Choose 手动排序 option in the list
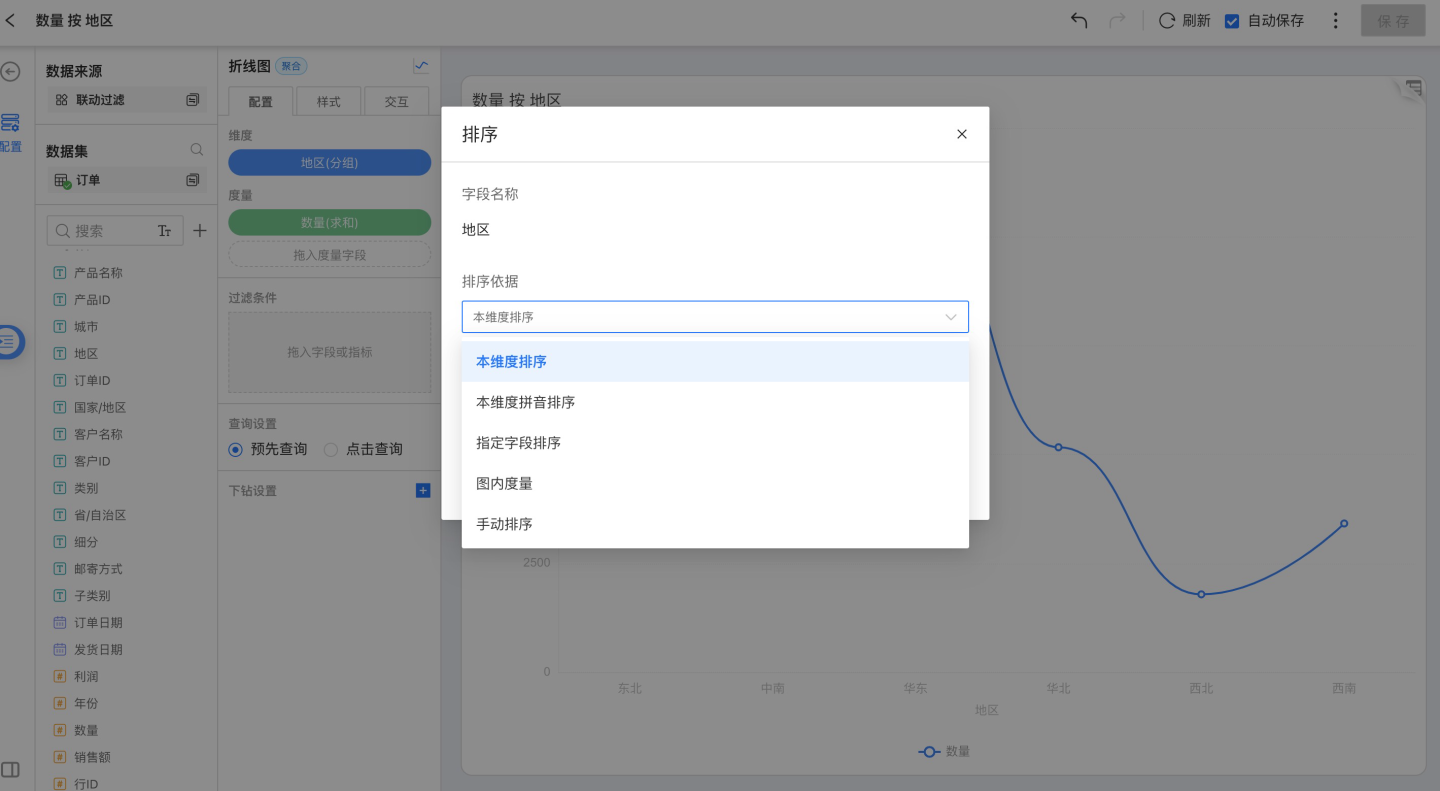Viewport: 1440px width, 791px height. point(505,524)
